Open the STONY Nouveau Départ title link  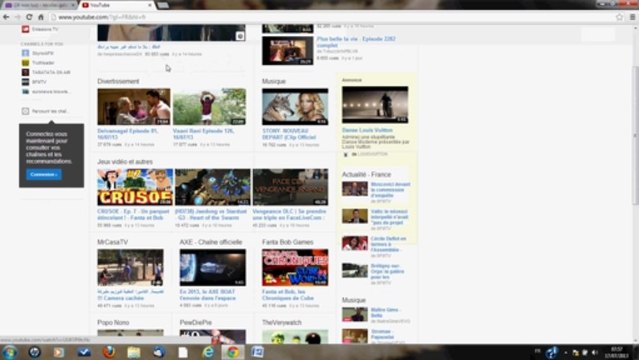point(289,134)
